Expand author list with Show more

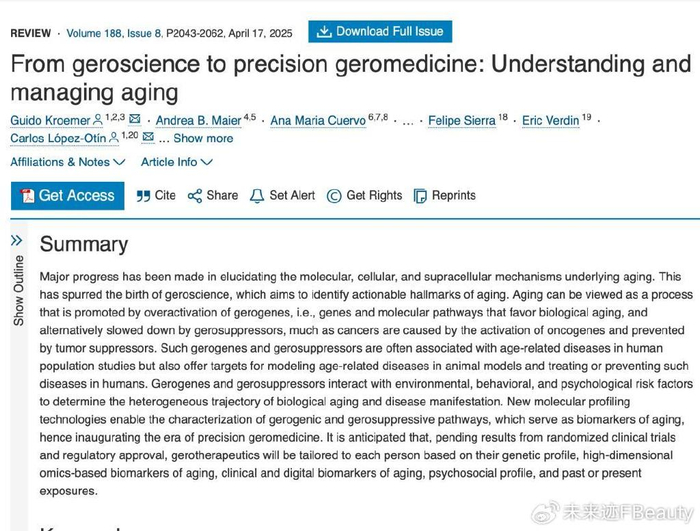tap(203, 139)
